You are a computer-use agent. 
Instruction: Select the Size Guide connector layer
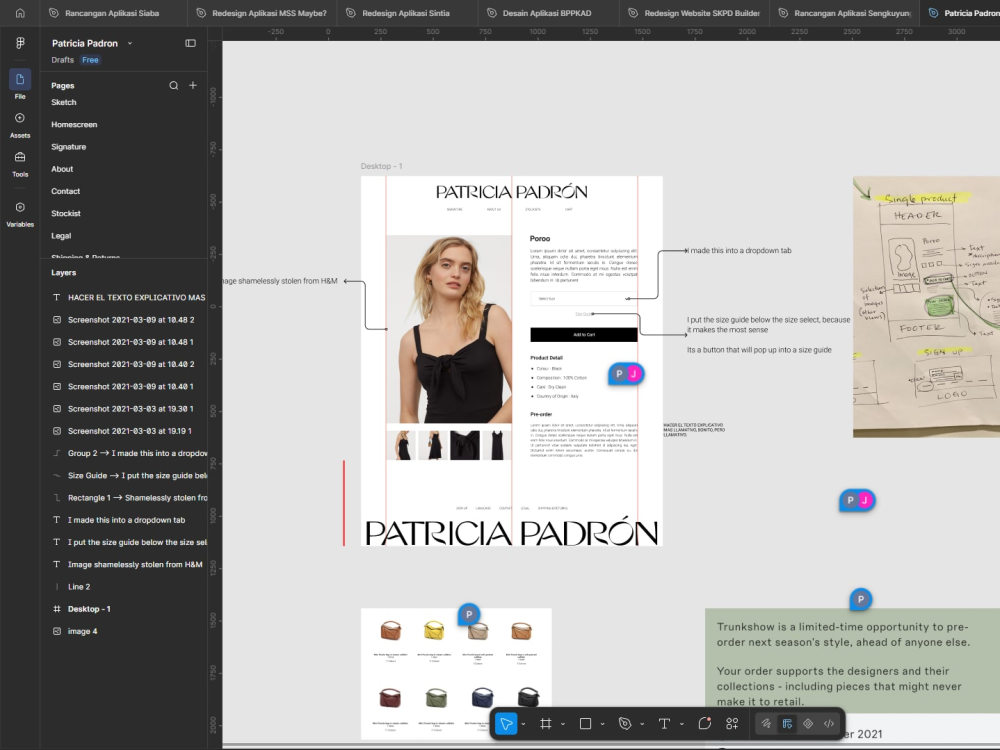click(x=124, y=476)
